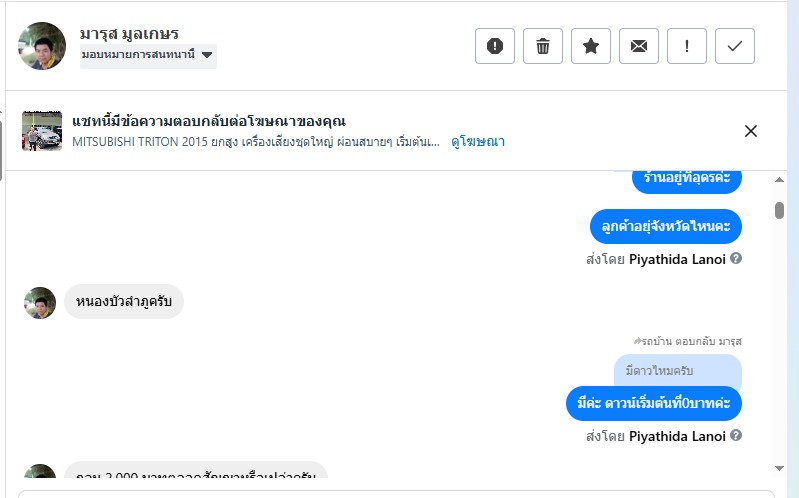Click customer avatar beside หนองบัวลำภูครับ message

tap(40, 302)
